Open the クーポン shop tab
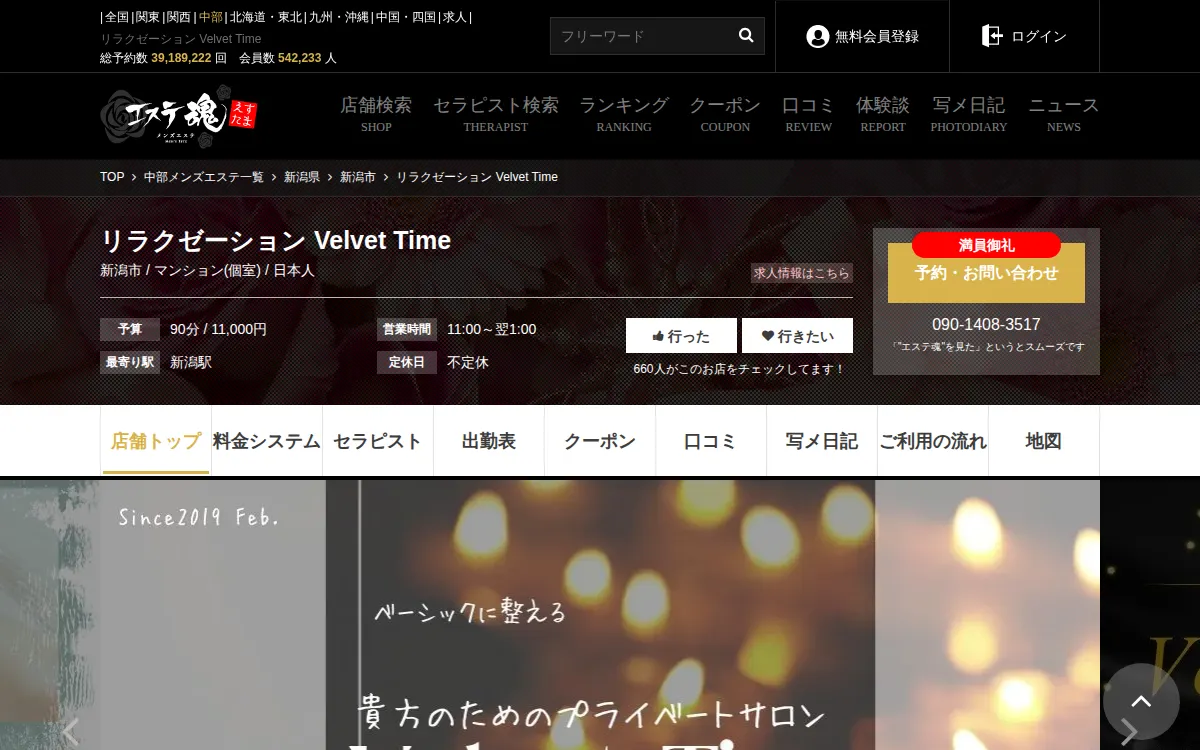1200x750 pixels. click(600, 441)
